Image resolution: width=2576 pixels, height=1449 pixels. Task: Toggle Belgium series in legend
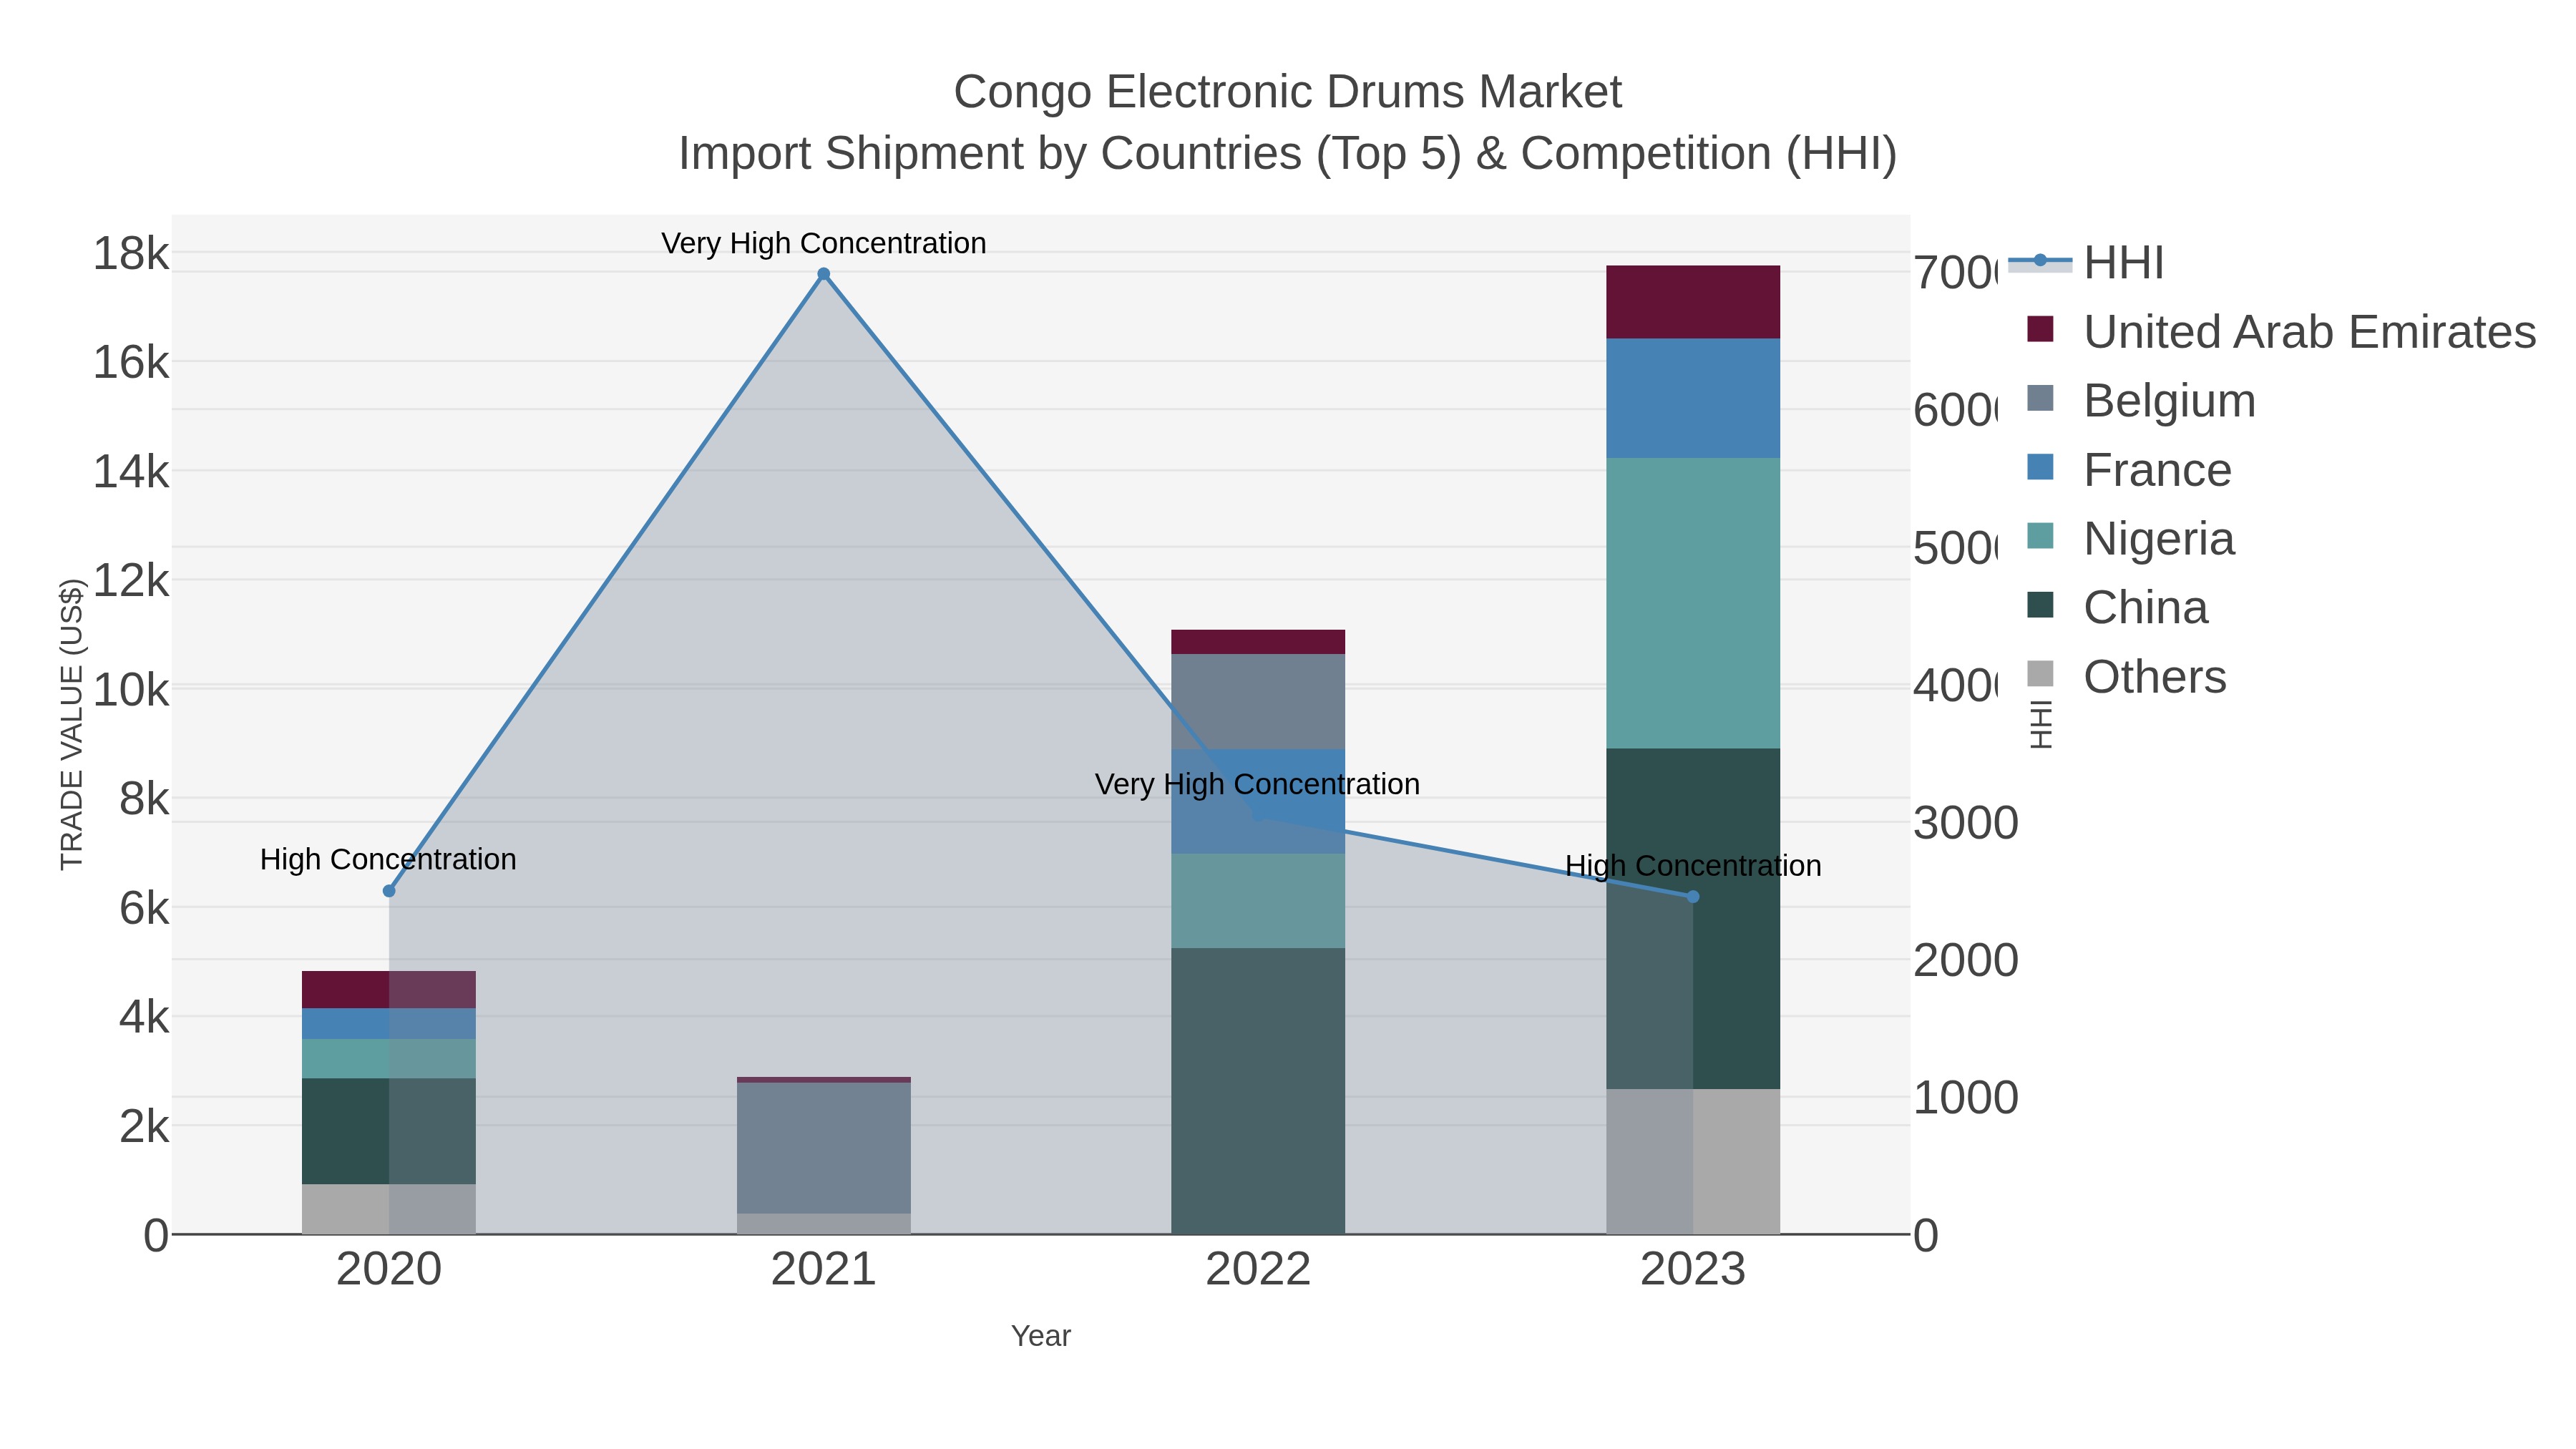click(2140, 400)
